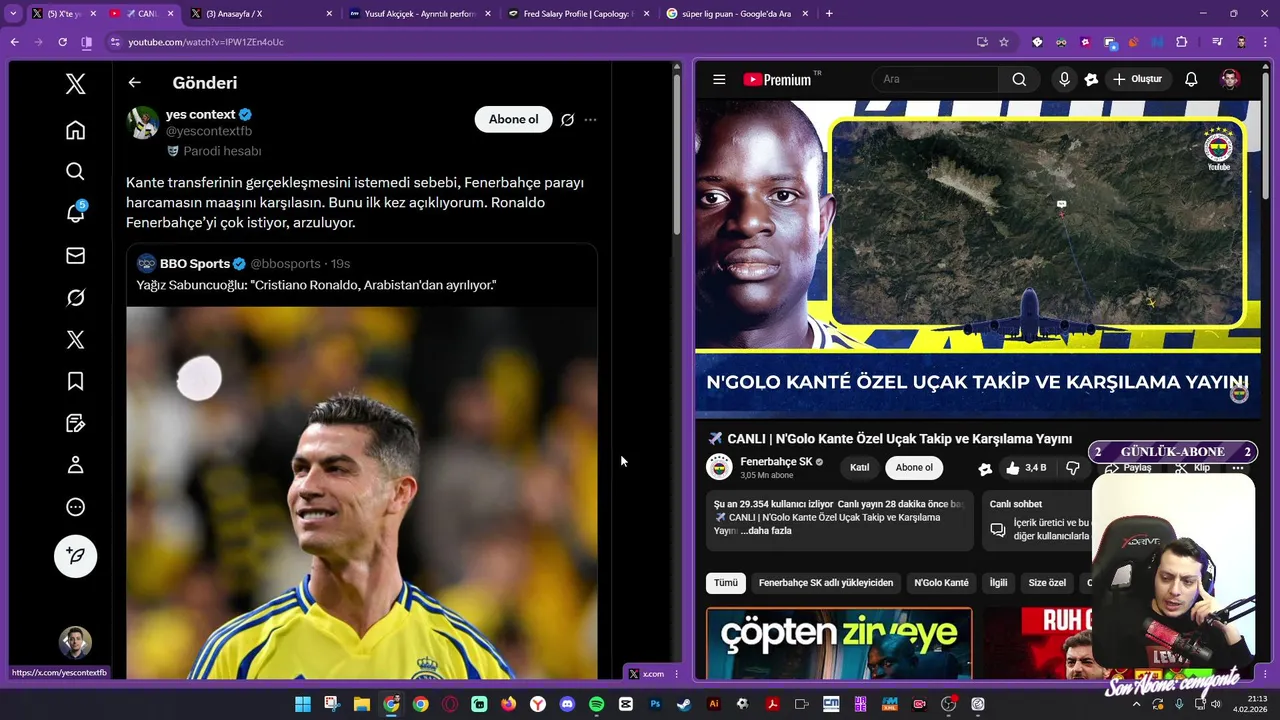The image size is (1280, 720).
Task: Click the browser reload button
Action: tap(62, 42)
